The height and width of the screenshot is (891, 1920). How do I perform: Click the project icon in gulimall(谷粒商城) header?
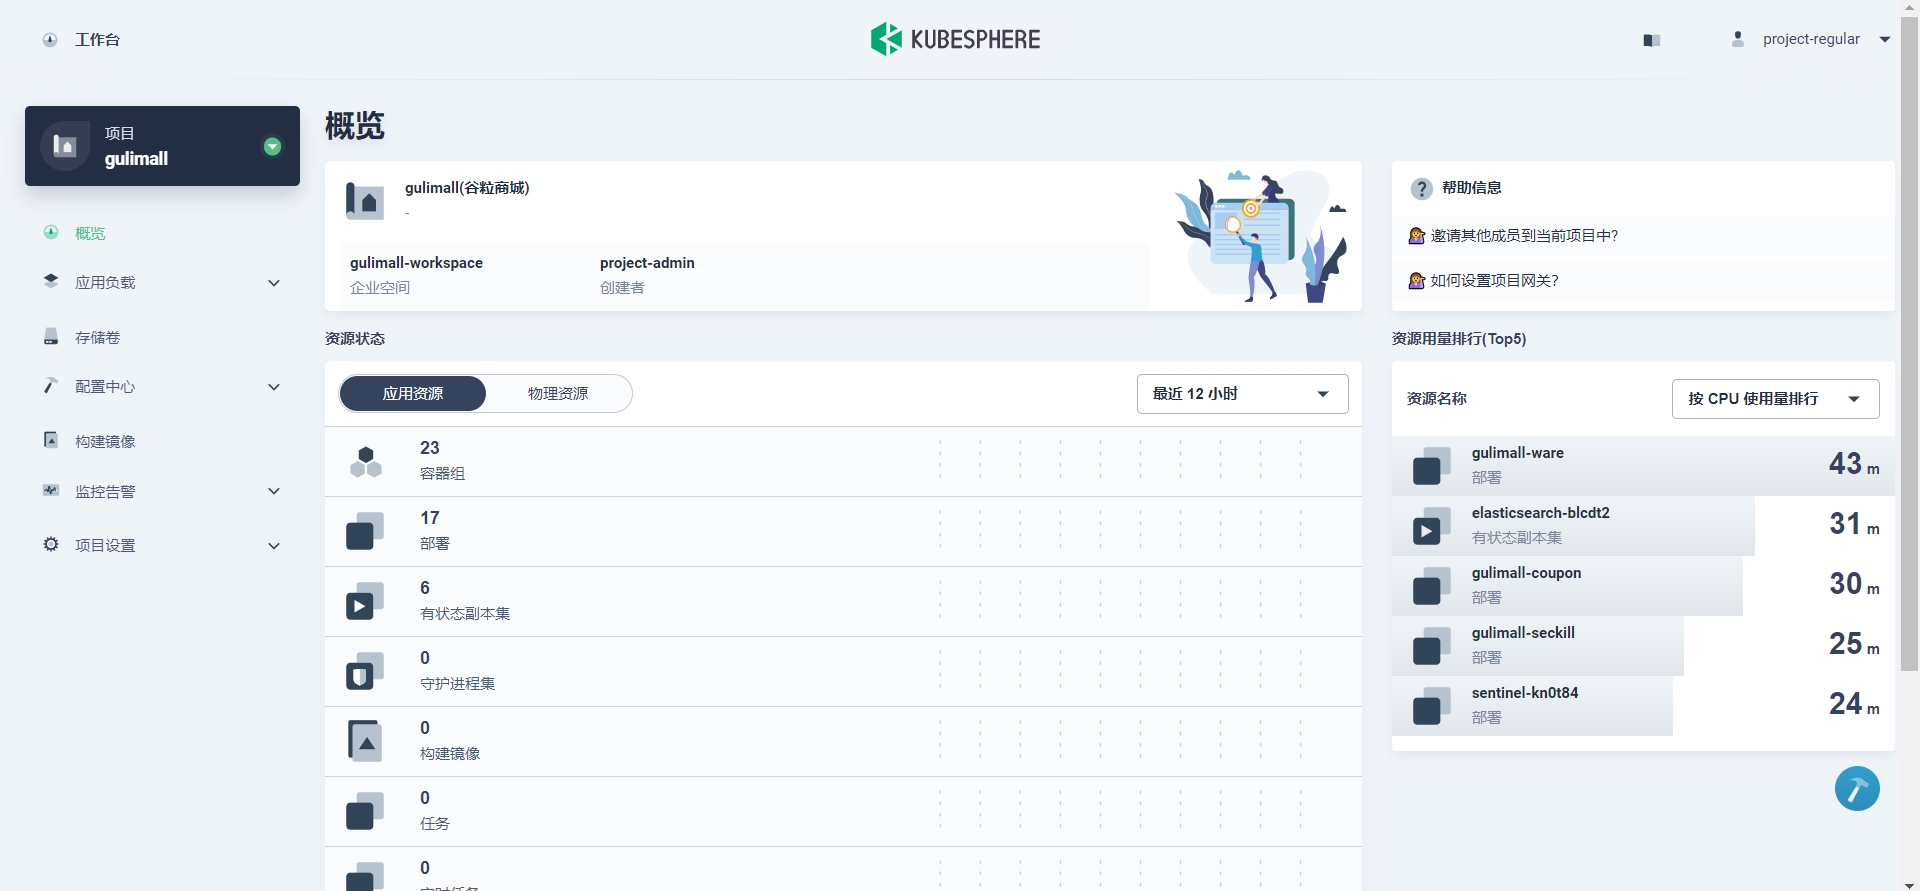[365, 200]
